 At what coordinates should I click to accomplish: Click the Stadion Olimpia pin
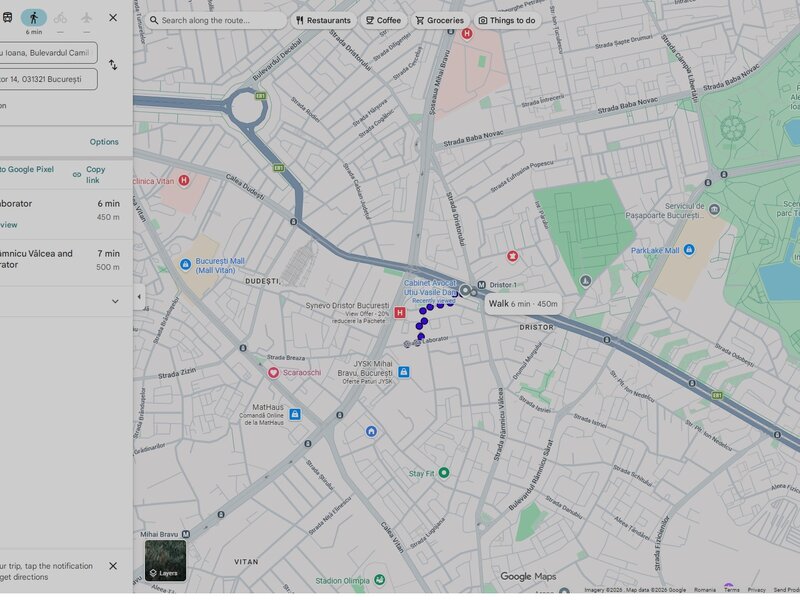[x=379, y=580]
